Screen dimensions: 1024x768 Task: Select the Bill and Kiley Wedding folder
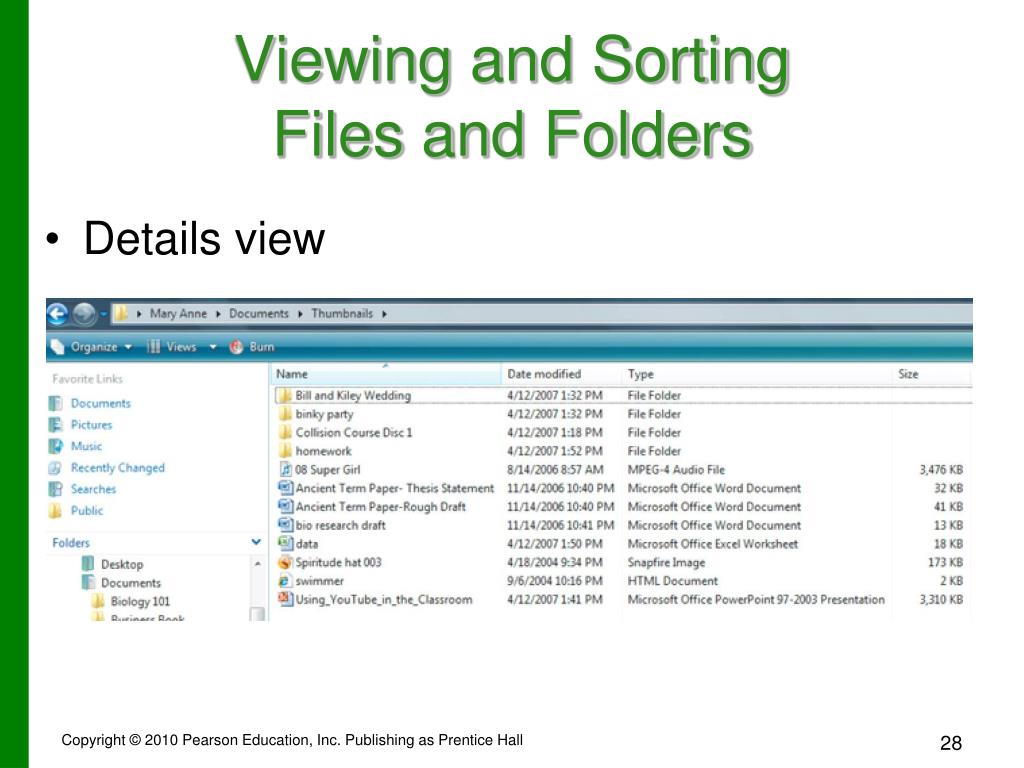click(x=353, y=396)
